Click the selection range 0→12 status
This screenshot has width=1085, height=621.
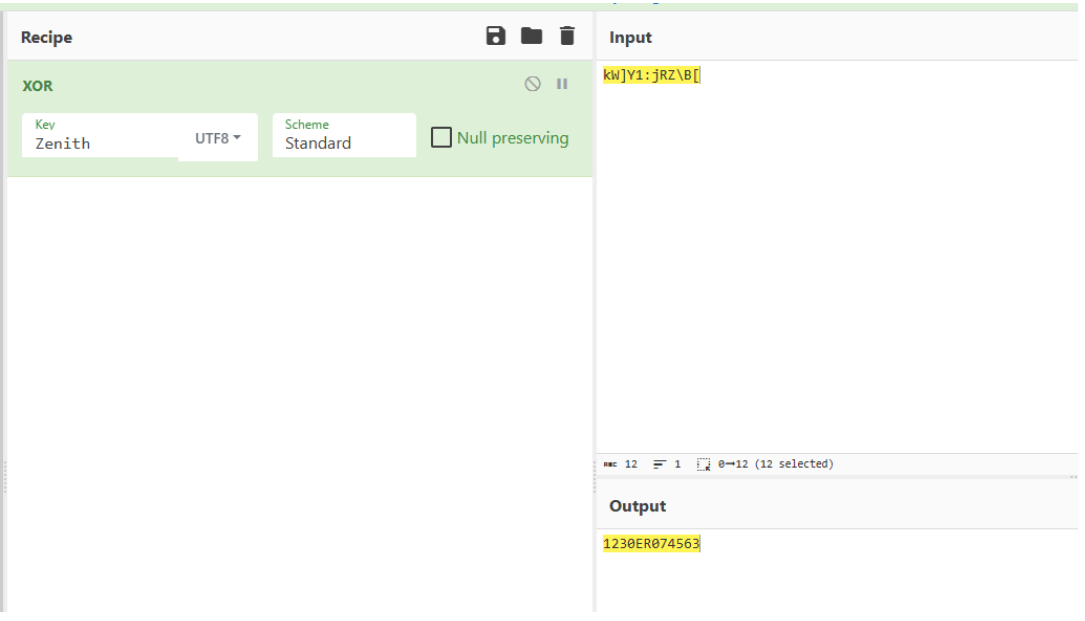point(765,464)
